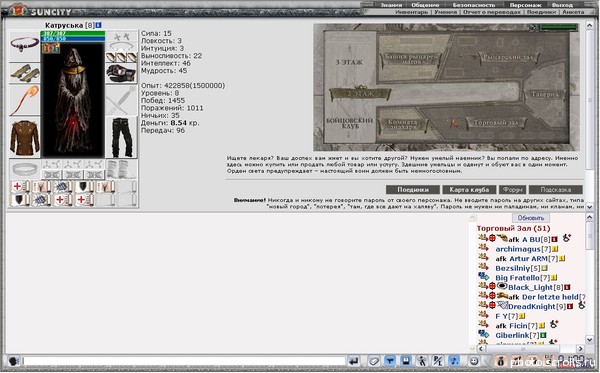The height and width of the screenshot is (373, 600).
Task: Open the Персонаж top menu
Action: pos(525,5)
